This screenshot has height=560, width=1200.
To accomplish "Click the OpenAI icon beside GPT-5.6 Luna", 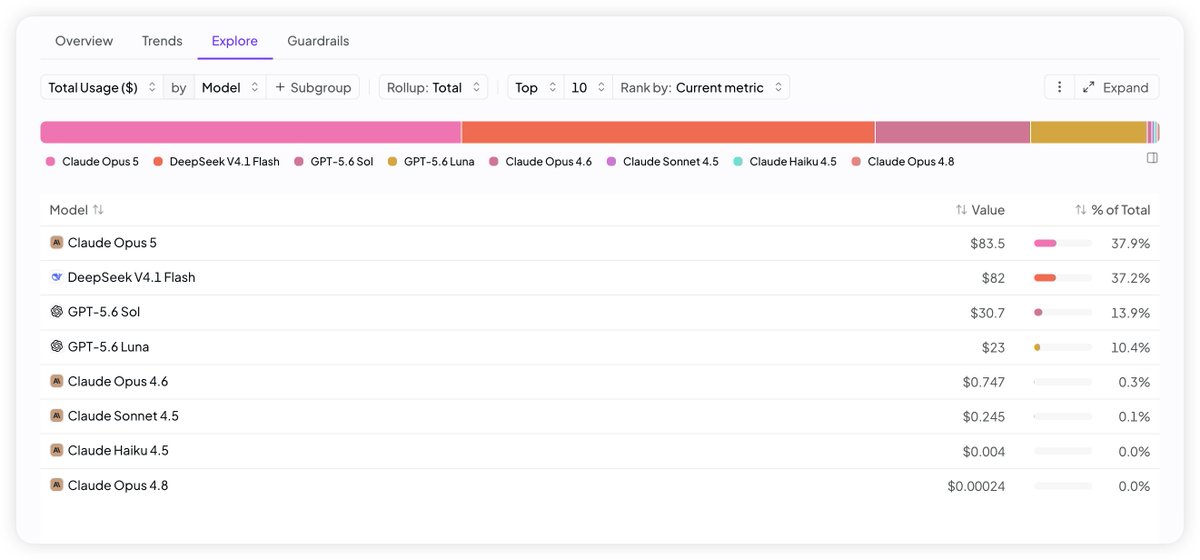I will [x=57, y=346].
